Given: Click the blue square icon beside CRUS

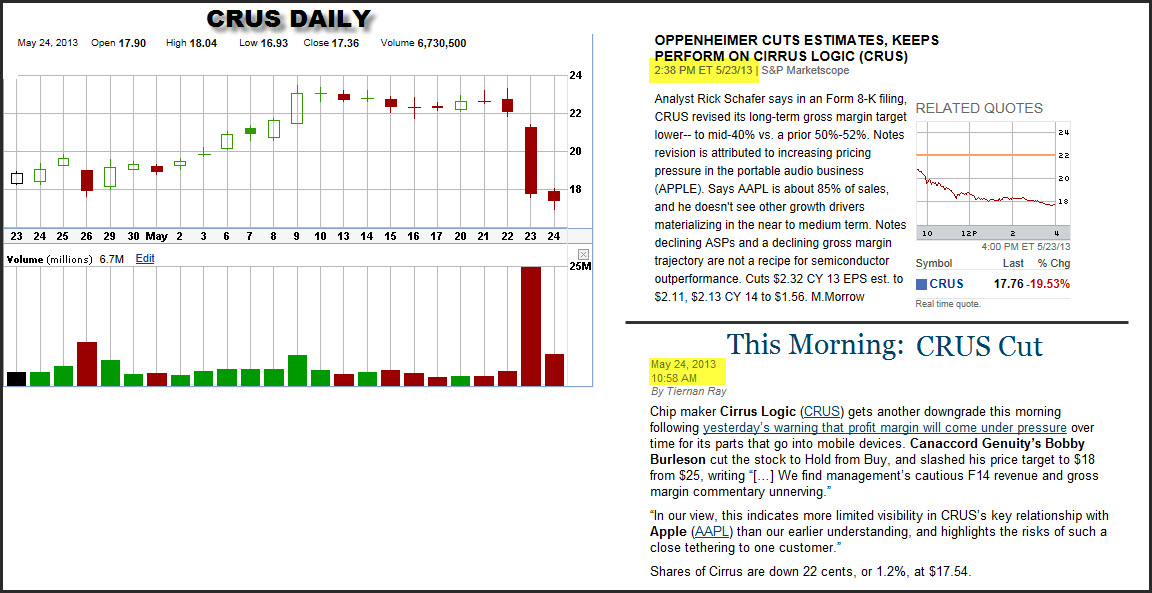Looking at the screenshot, I should 921,284.
